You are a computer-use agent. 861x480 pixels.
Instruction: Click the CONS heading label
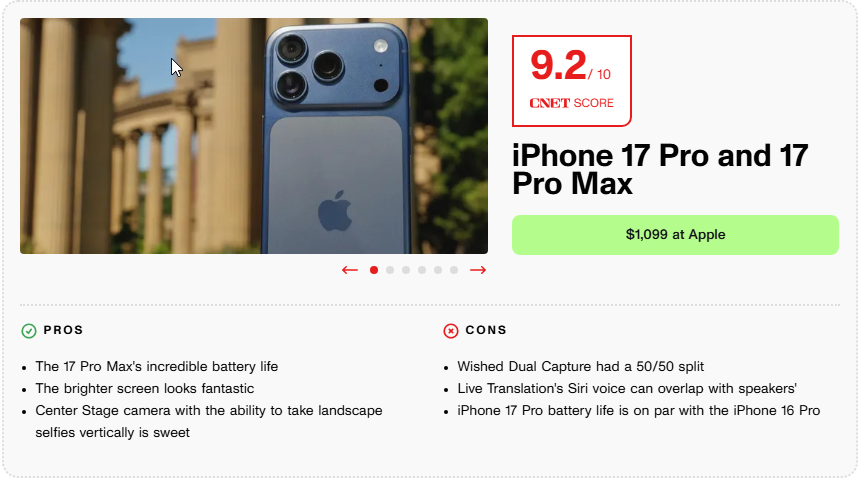pos(486,330)
